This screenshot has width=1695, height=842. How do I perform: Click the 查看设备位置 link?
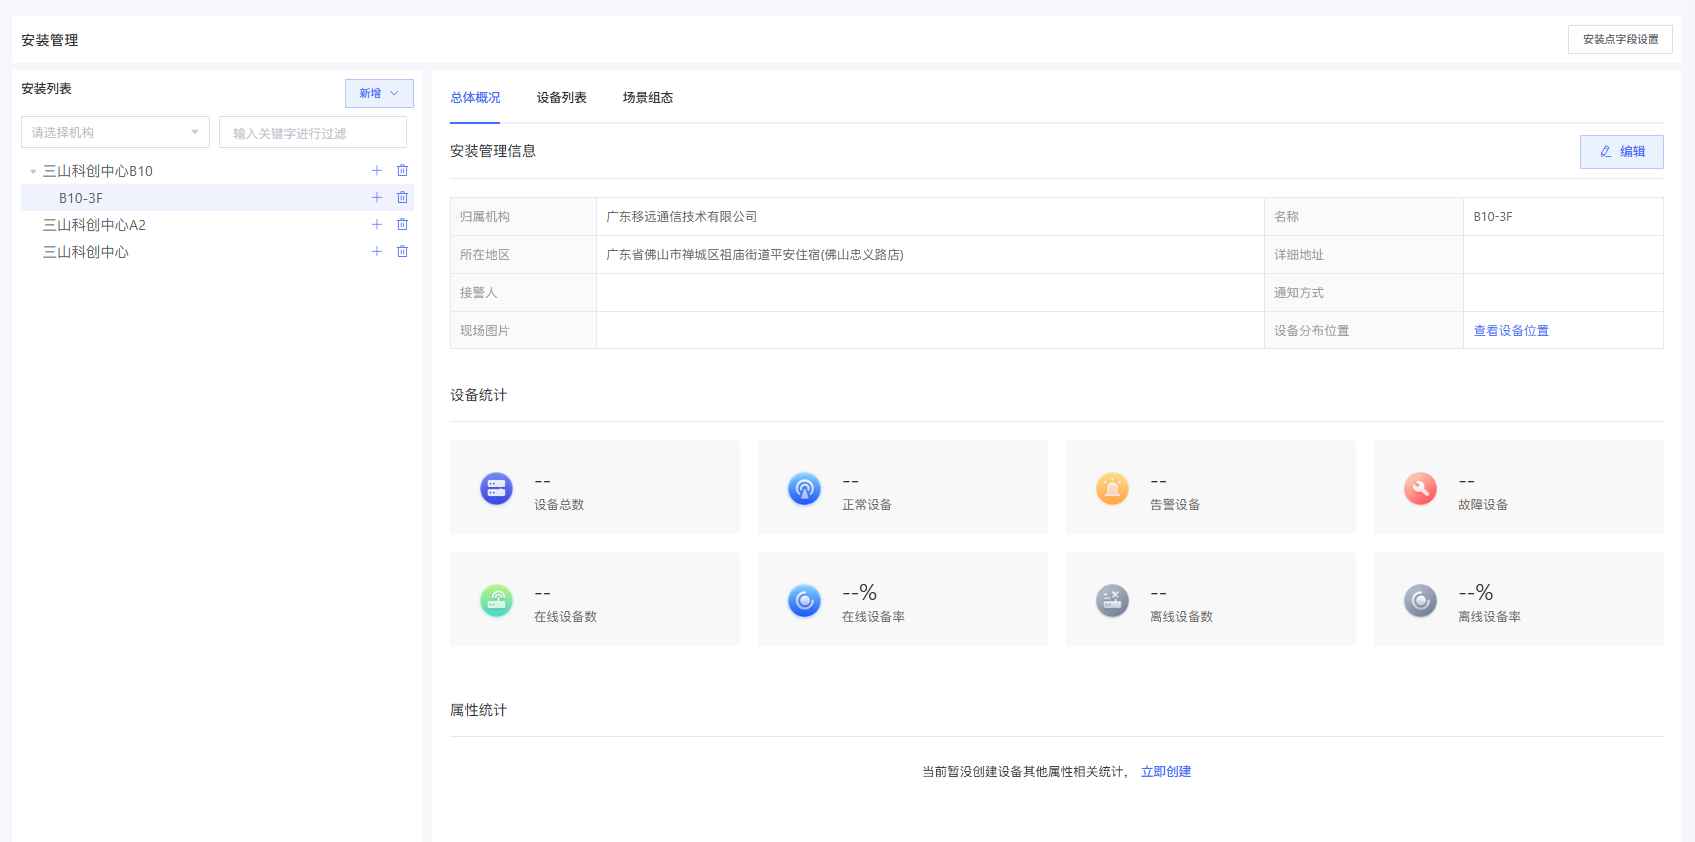coord(1510,331)
